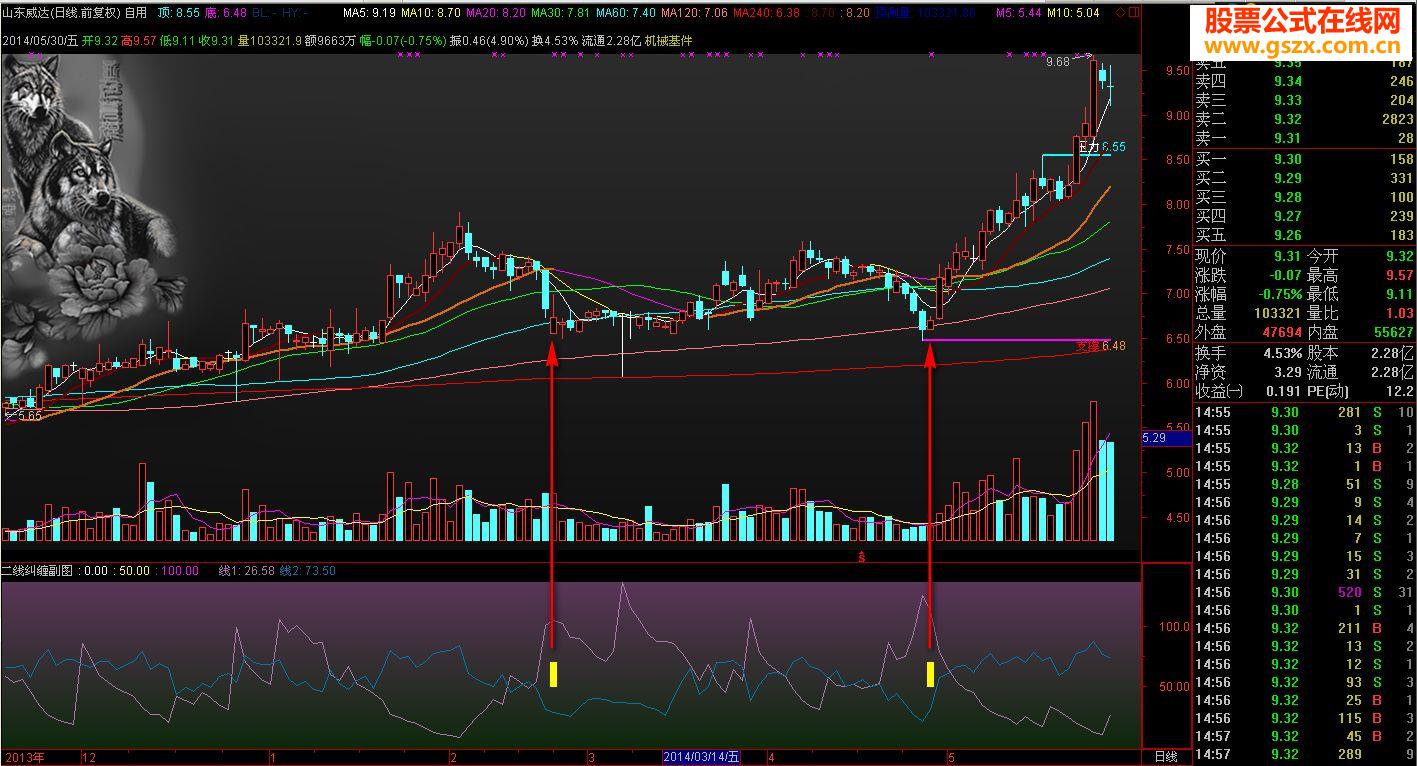Viewport: 1417px width, 766px height.
Task: Click the 2013年 label on the time axis
Action: [x=23, y=757]
